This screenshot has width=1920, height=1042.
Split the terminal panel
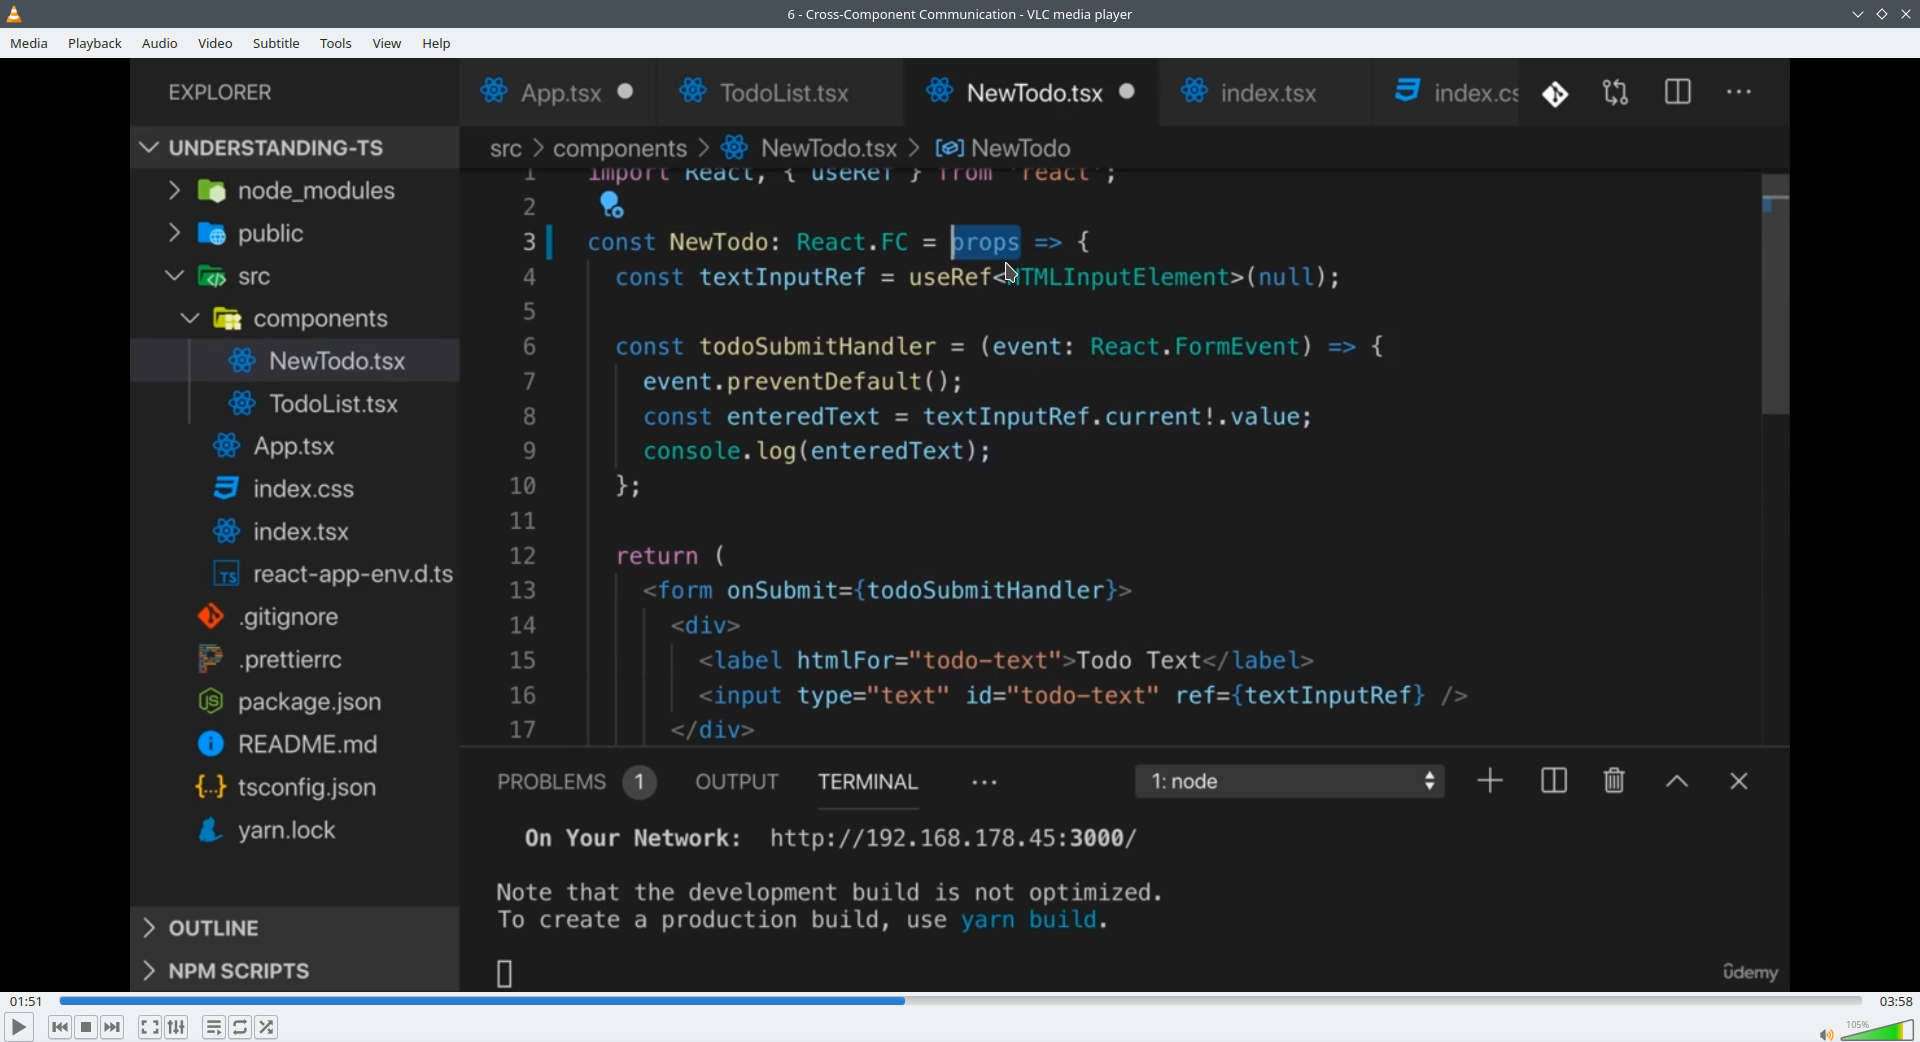pyautogui.click(x=1553, y=782)
